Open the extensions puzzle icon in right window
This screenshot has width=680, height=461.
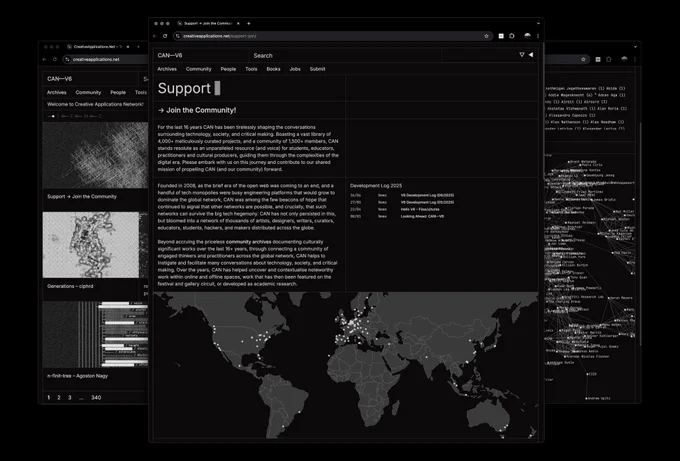tap(609, 59)
